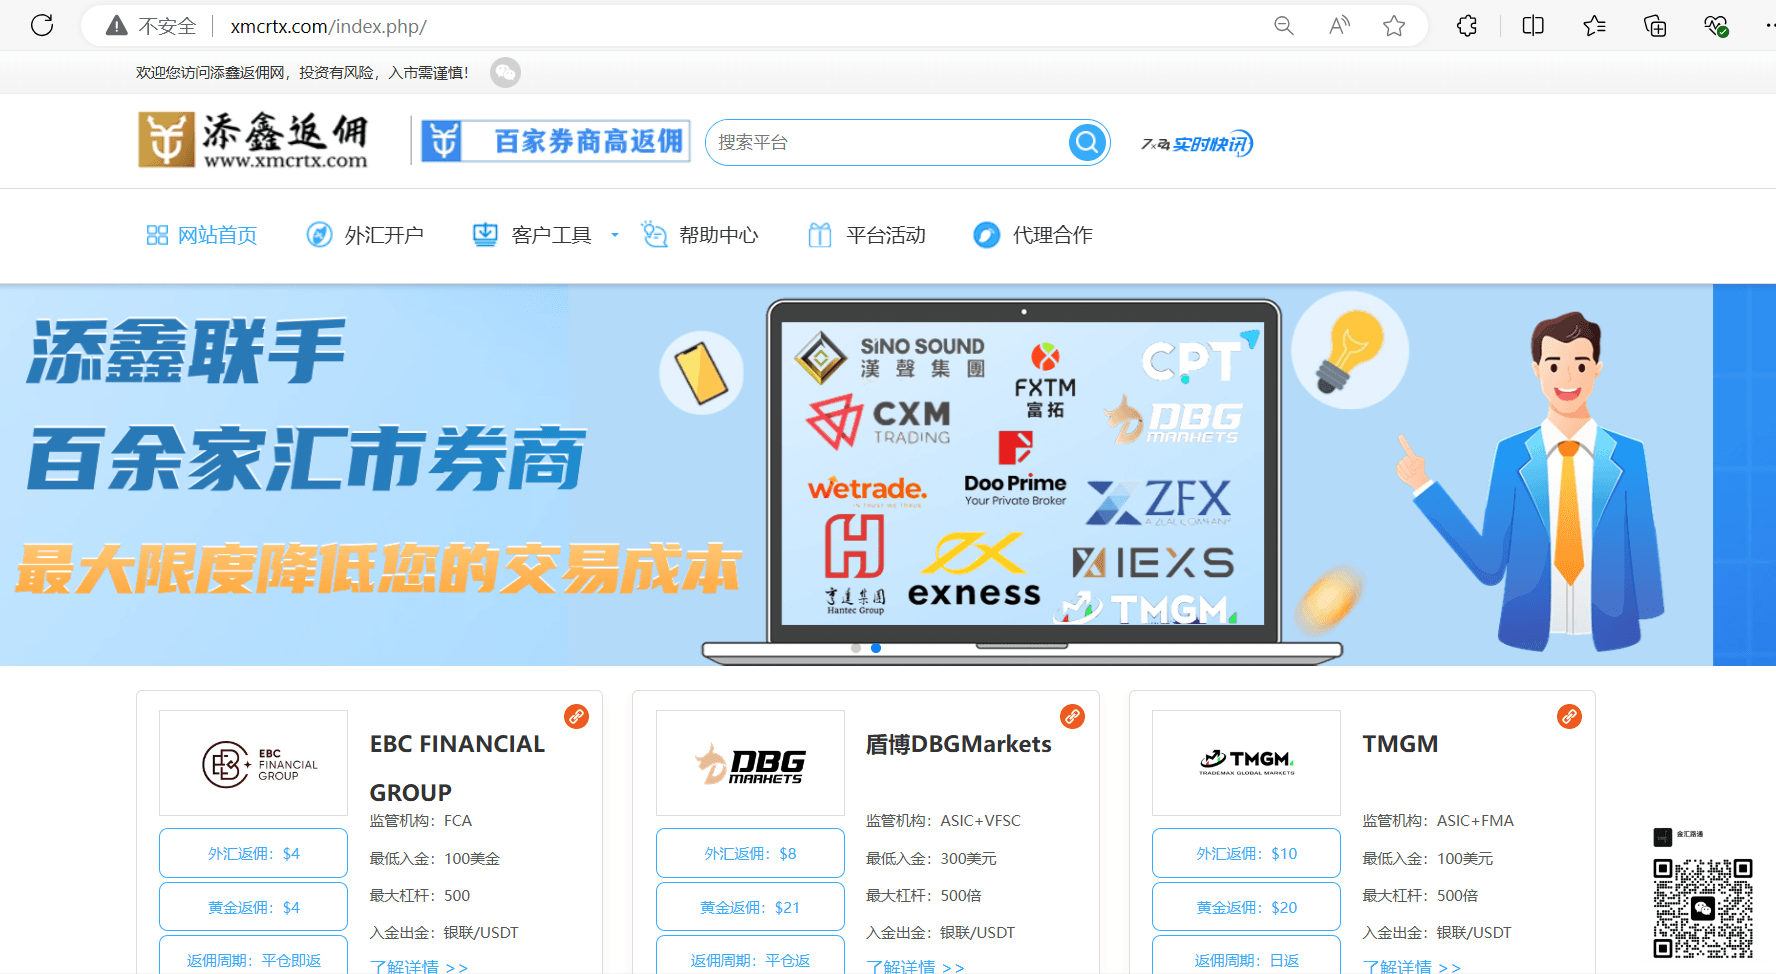This screenshot has height=974, width=1776.
Task: Add page to favorites with star icon
Action: 1394,26
